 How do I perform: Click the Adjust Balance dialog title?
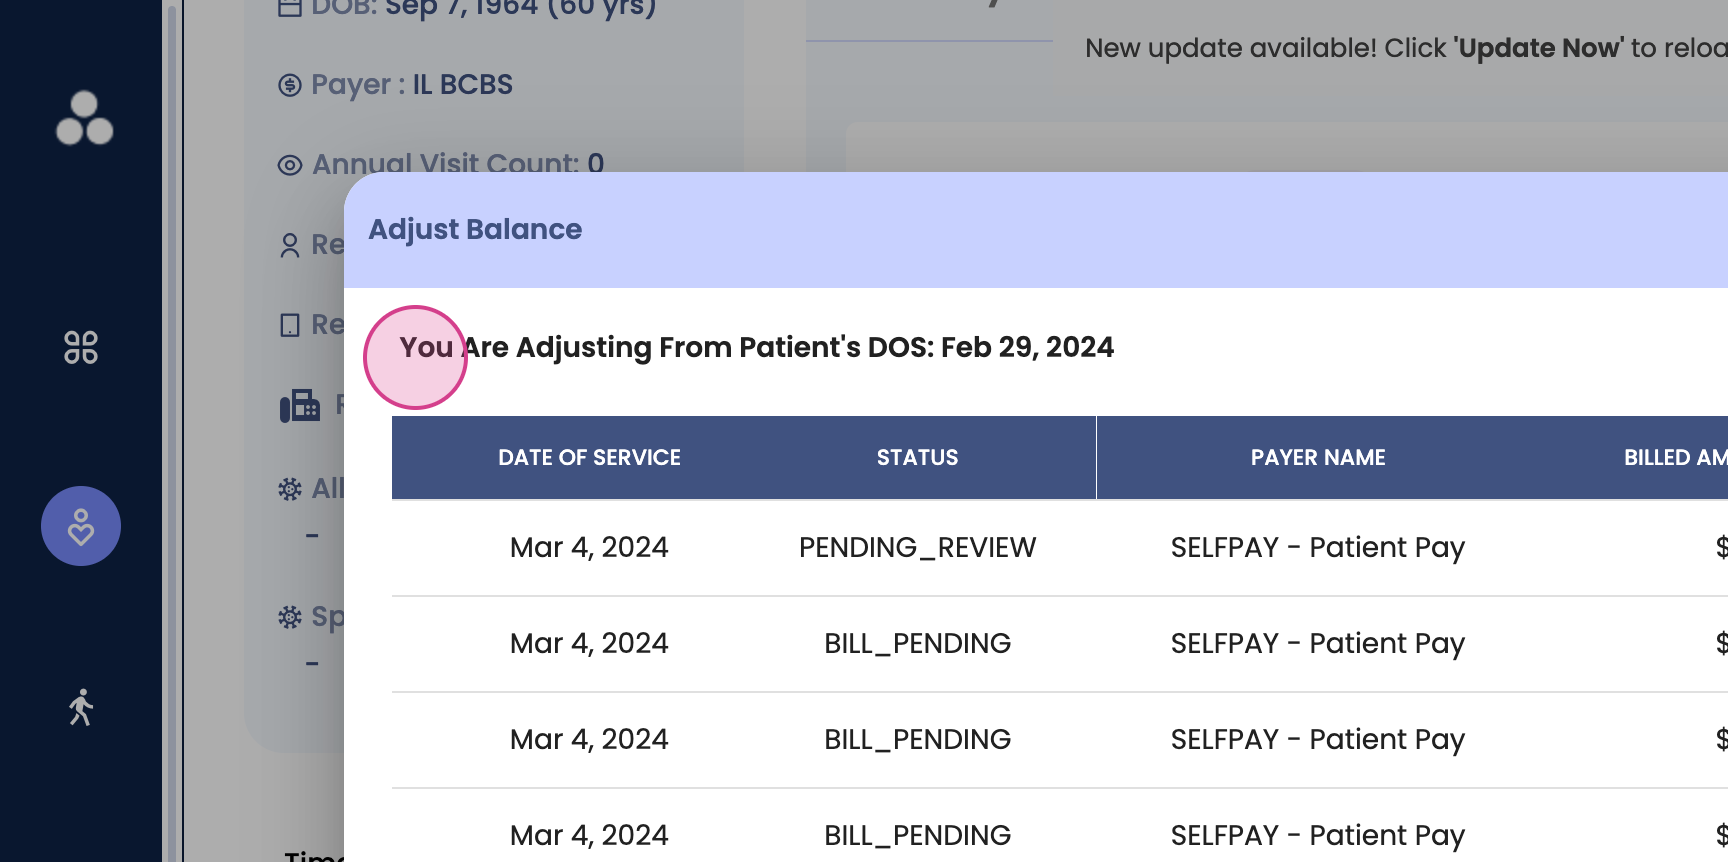(475, 230)
